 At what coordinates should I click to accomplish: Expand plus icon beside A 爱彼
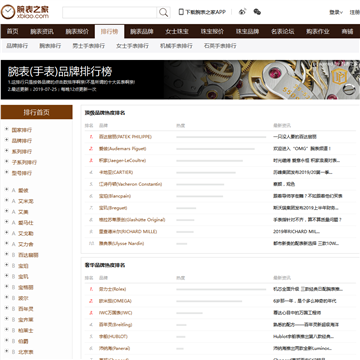click(x=6, y=190)
